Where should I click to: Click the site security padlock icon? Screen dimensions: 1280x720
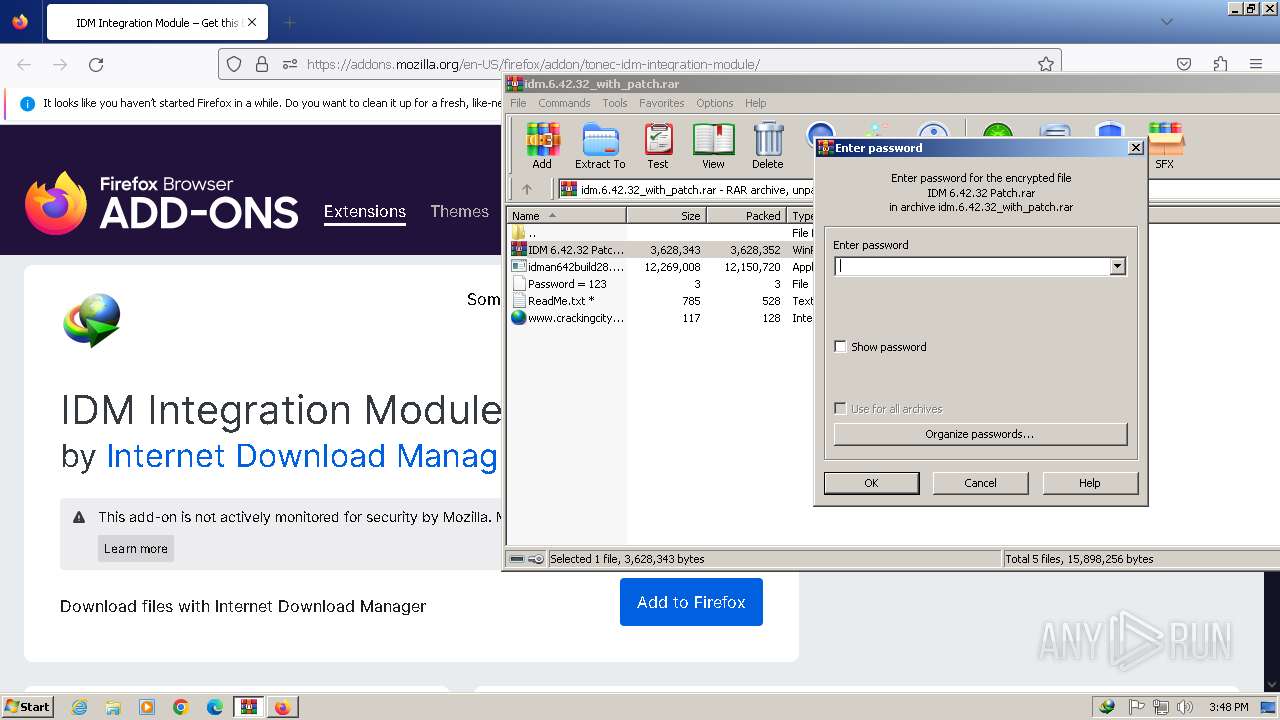pos(262,64)
